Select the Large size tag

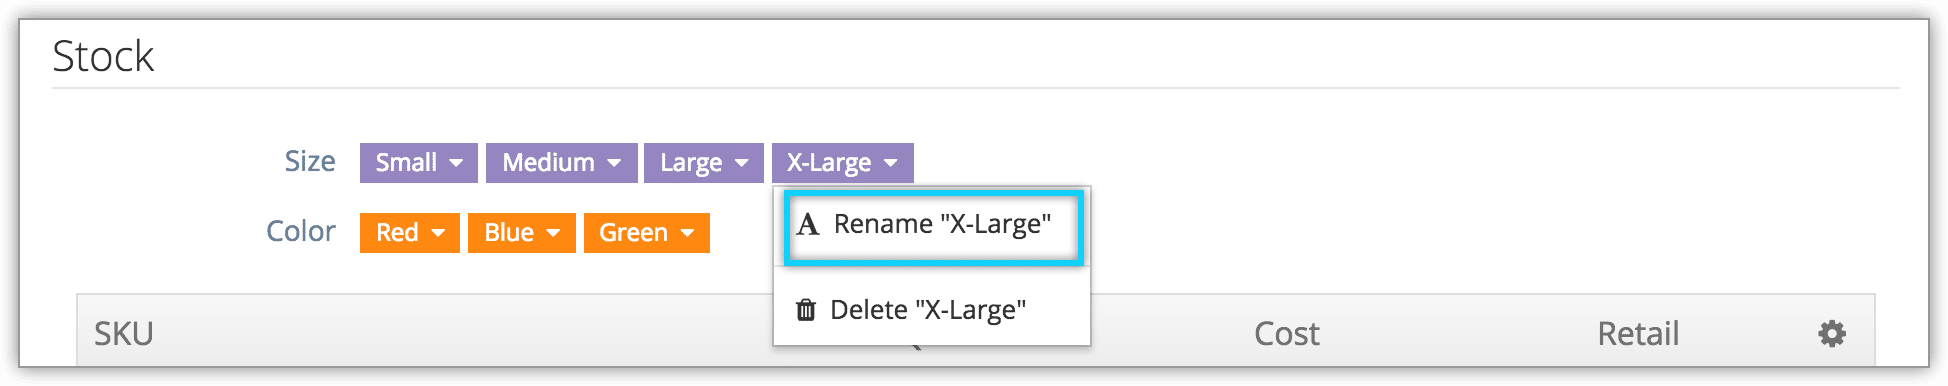[704, 163]
